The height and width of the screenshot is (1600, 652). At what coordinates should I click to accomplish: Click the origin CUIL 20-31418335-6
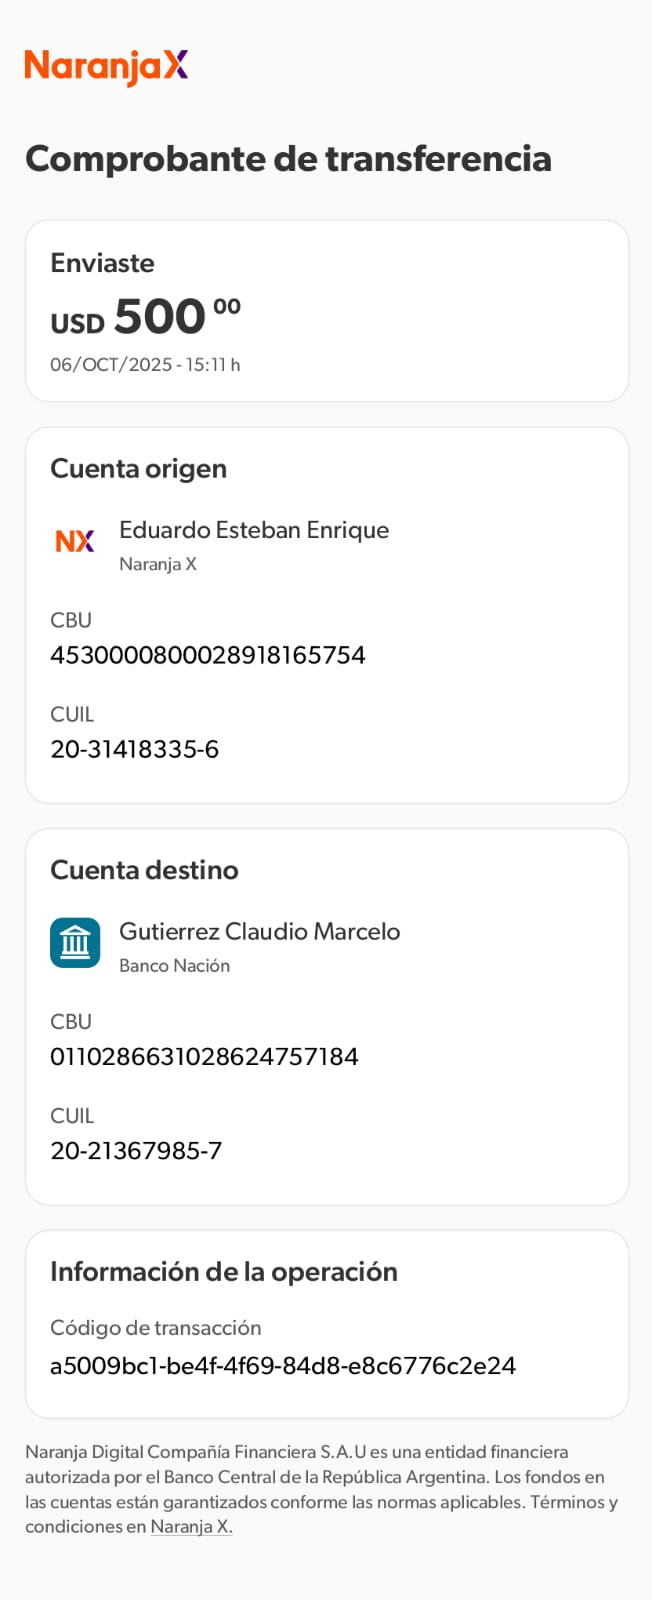[x=134, y=749]
